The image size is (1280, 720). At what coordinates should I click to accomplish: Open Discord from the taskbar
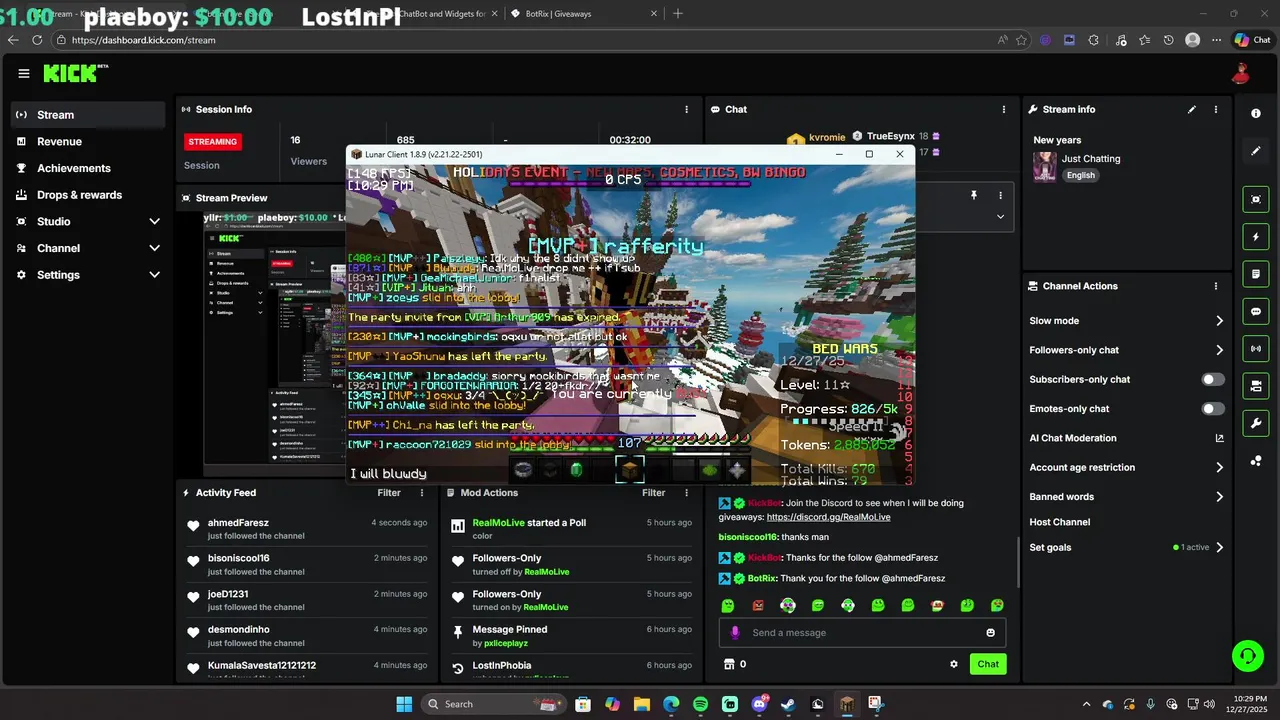759,704
